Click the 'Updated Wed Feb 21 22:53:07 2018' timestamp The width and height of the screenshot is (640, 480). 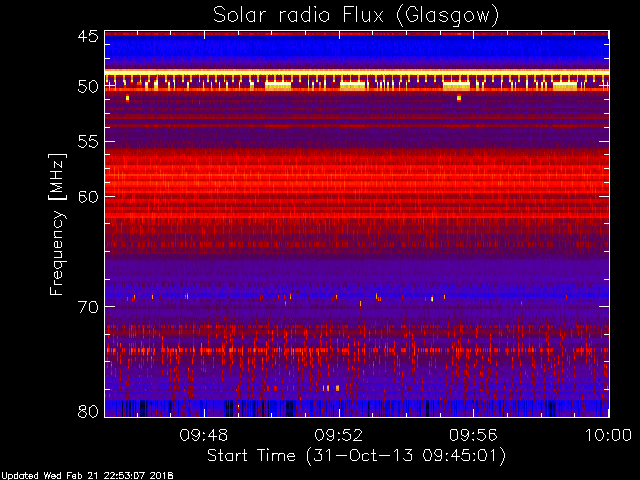click(87, 476)
